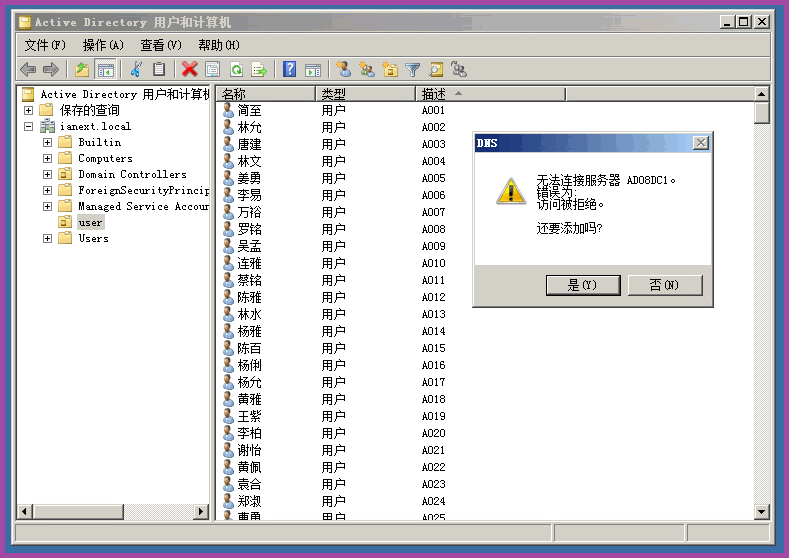This screenshot has width=789, height=558.
Task: Click the user icon beside 陈雅
Action: tap(228, 297)
